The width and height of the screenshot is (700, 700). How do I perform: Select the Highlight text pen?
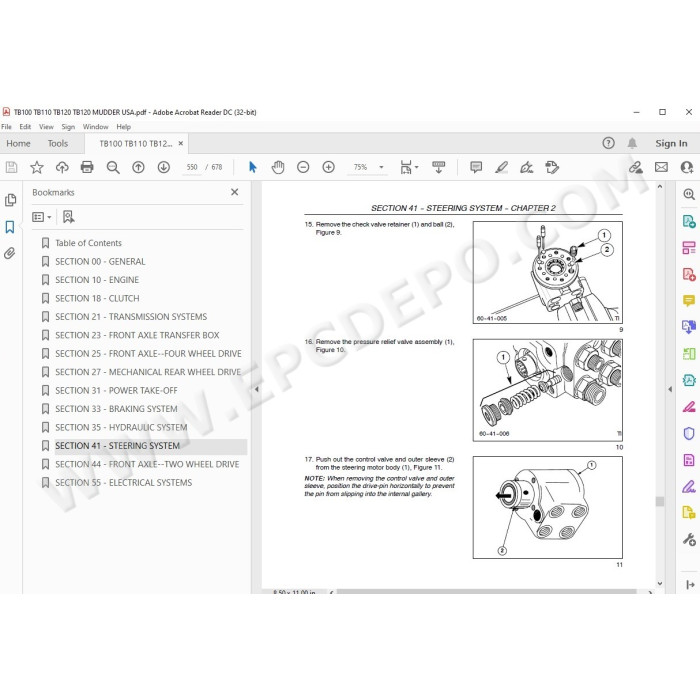pyautogui.click(x=501, y=167)
